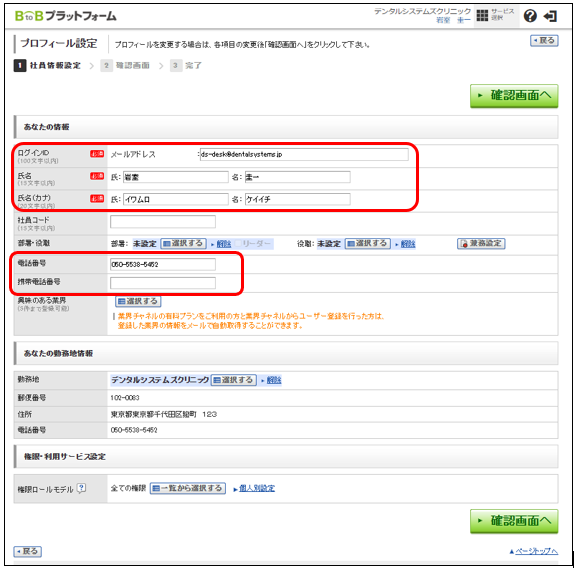Click 一覧から選択する button
Image resolution: width=577 pixels, height=572 pixels.
click(188, 488)
